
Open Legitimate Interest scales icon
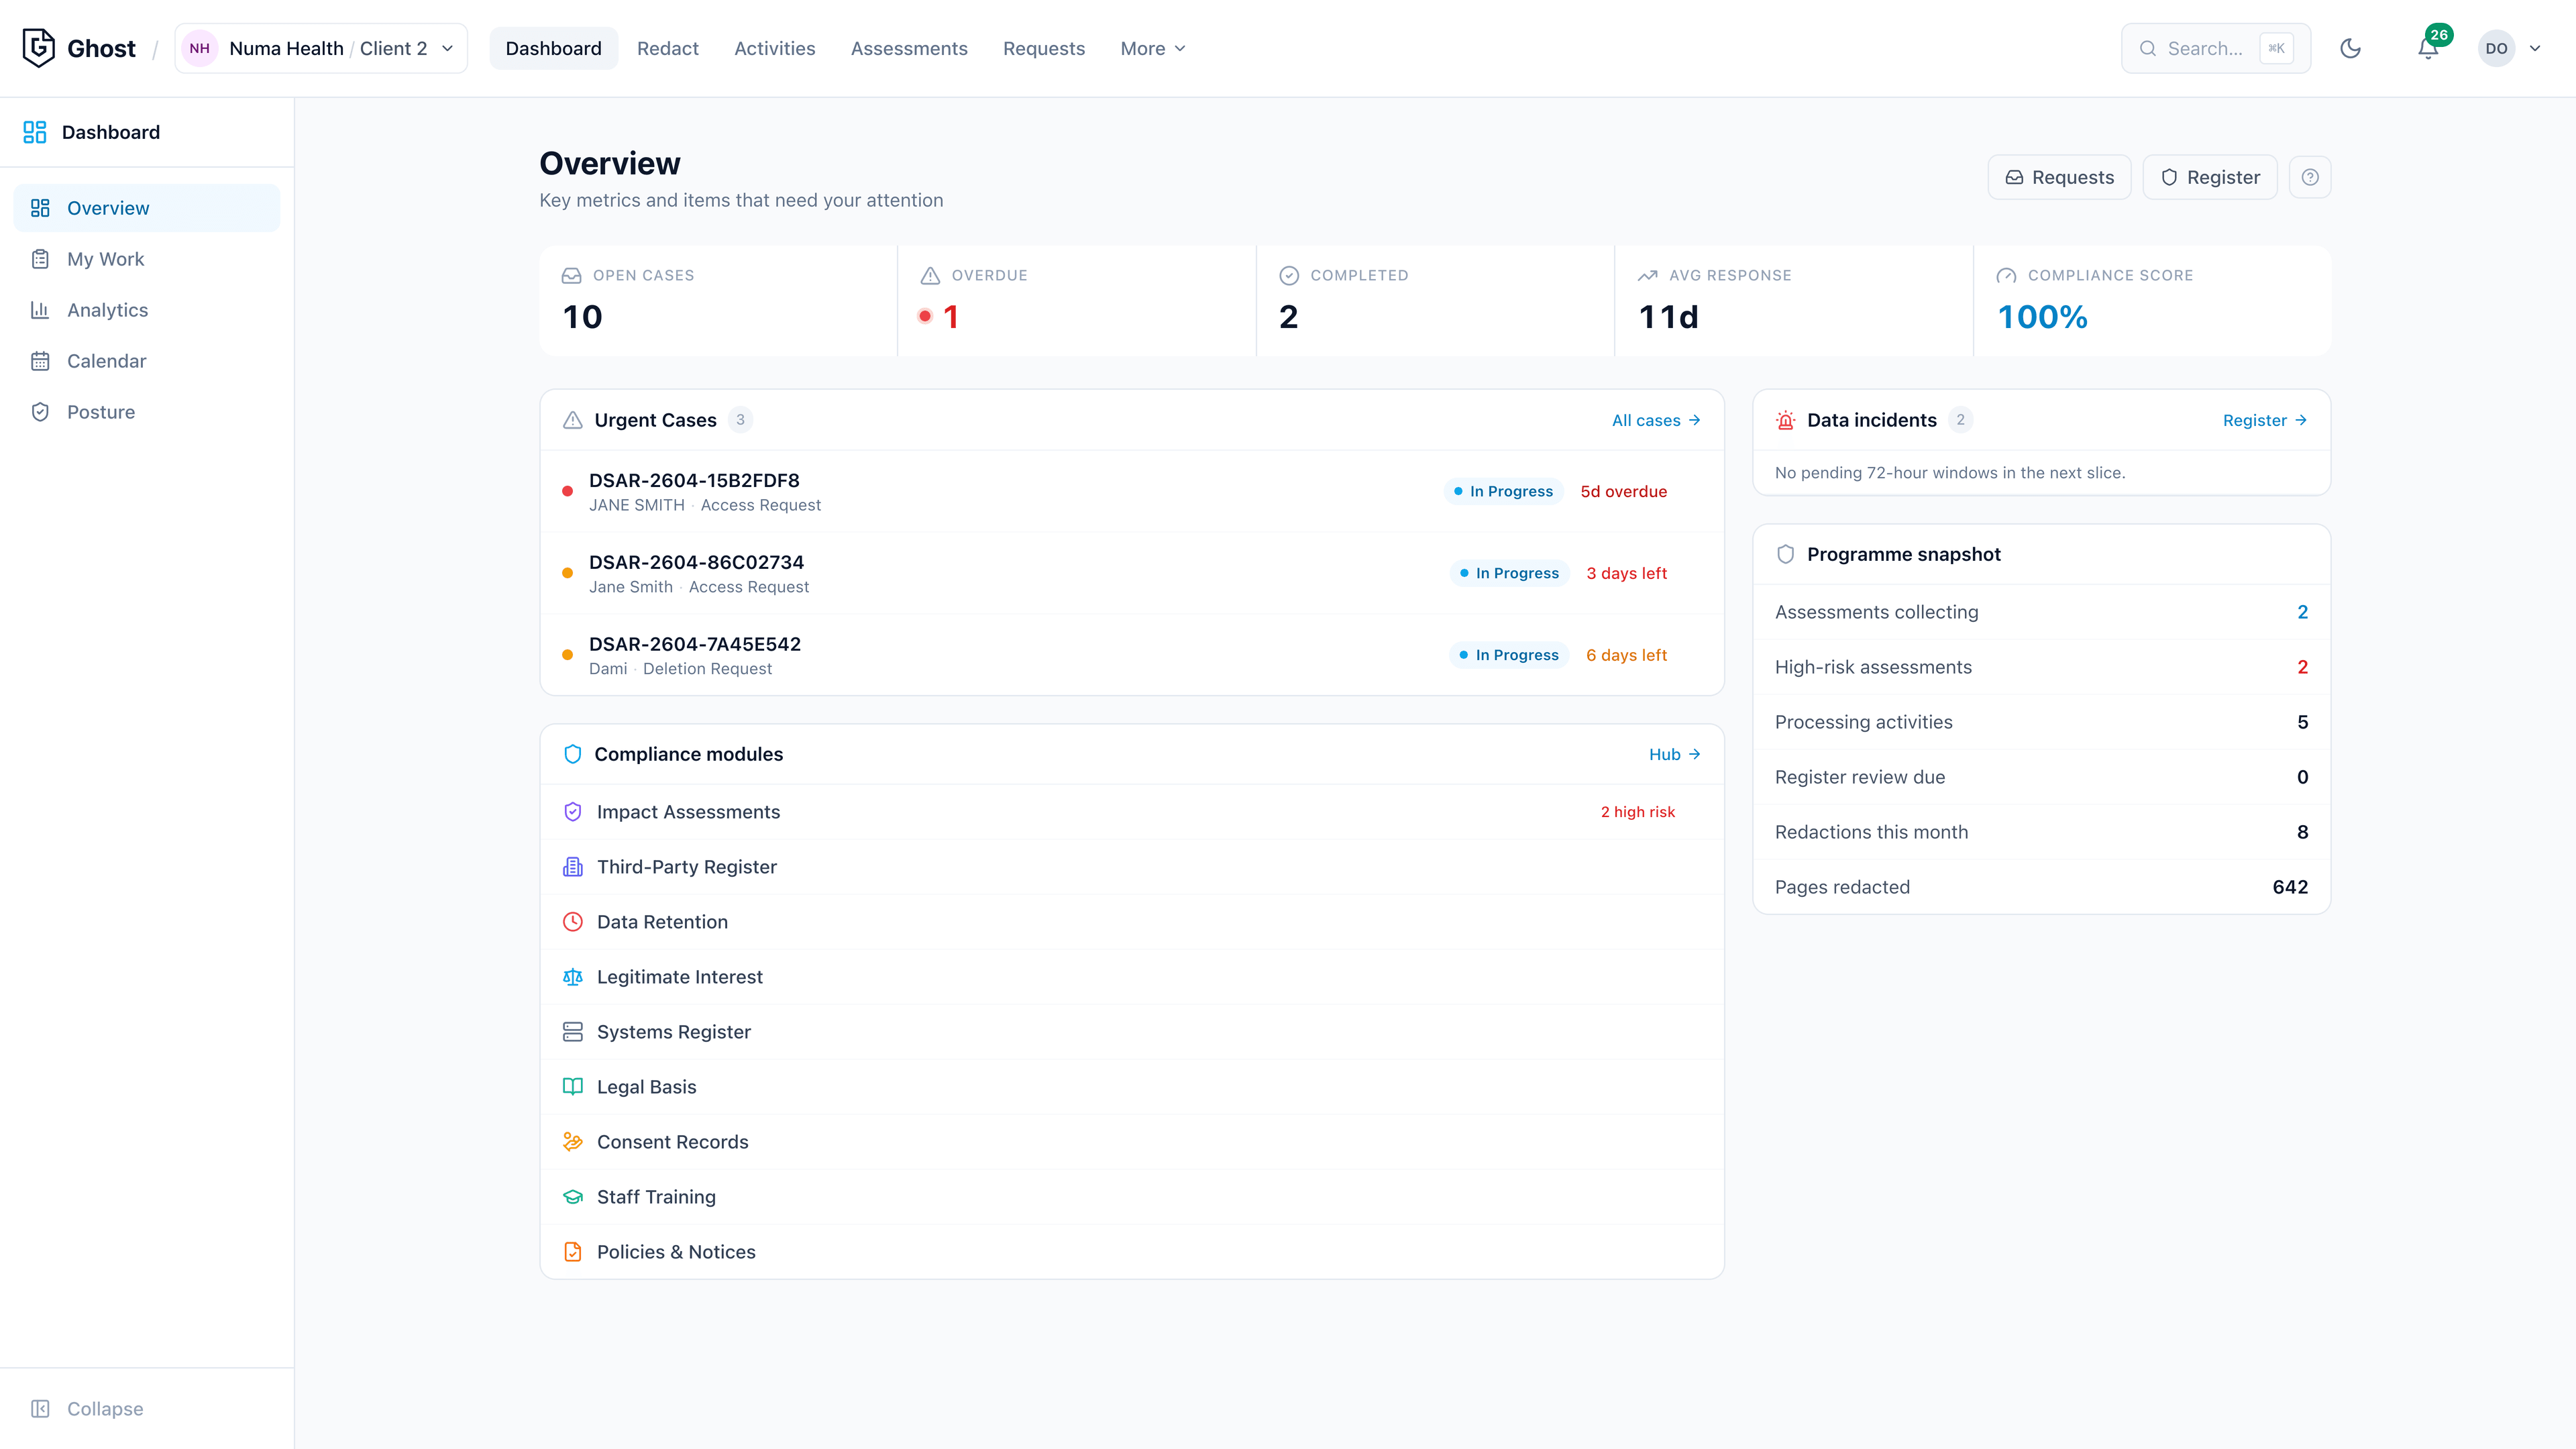pyautogui.click(x=572, y=977)
